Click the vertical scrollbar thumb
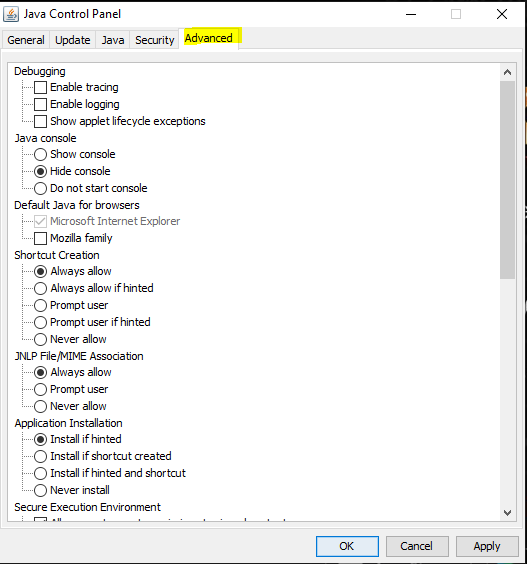 coord(507,180)
